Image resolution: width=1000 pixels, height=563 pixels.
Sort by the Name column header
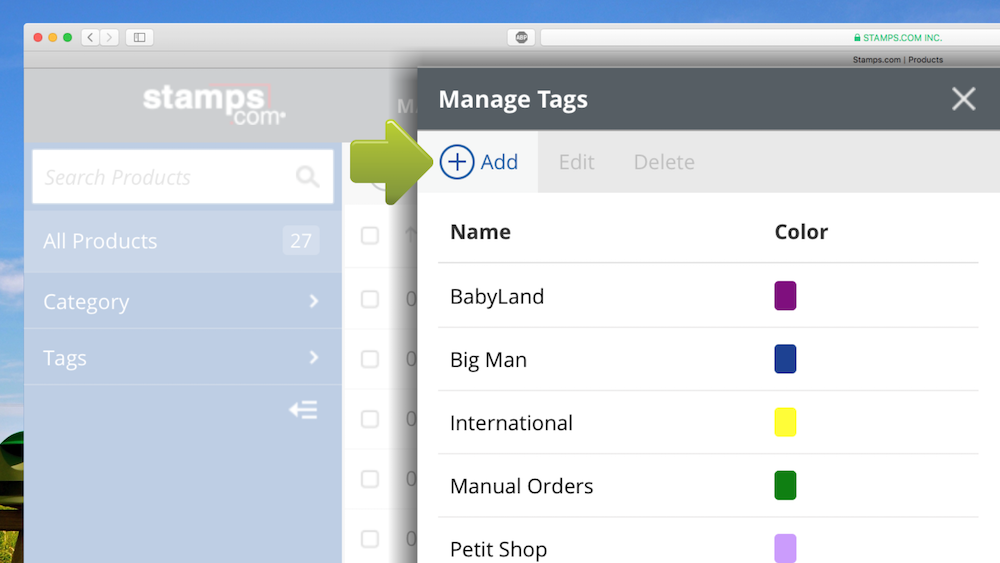pos(480,231)
